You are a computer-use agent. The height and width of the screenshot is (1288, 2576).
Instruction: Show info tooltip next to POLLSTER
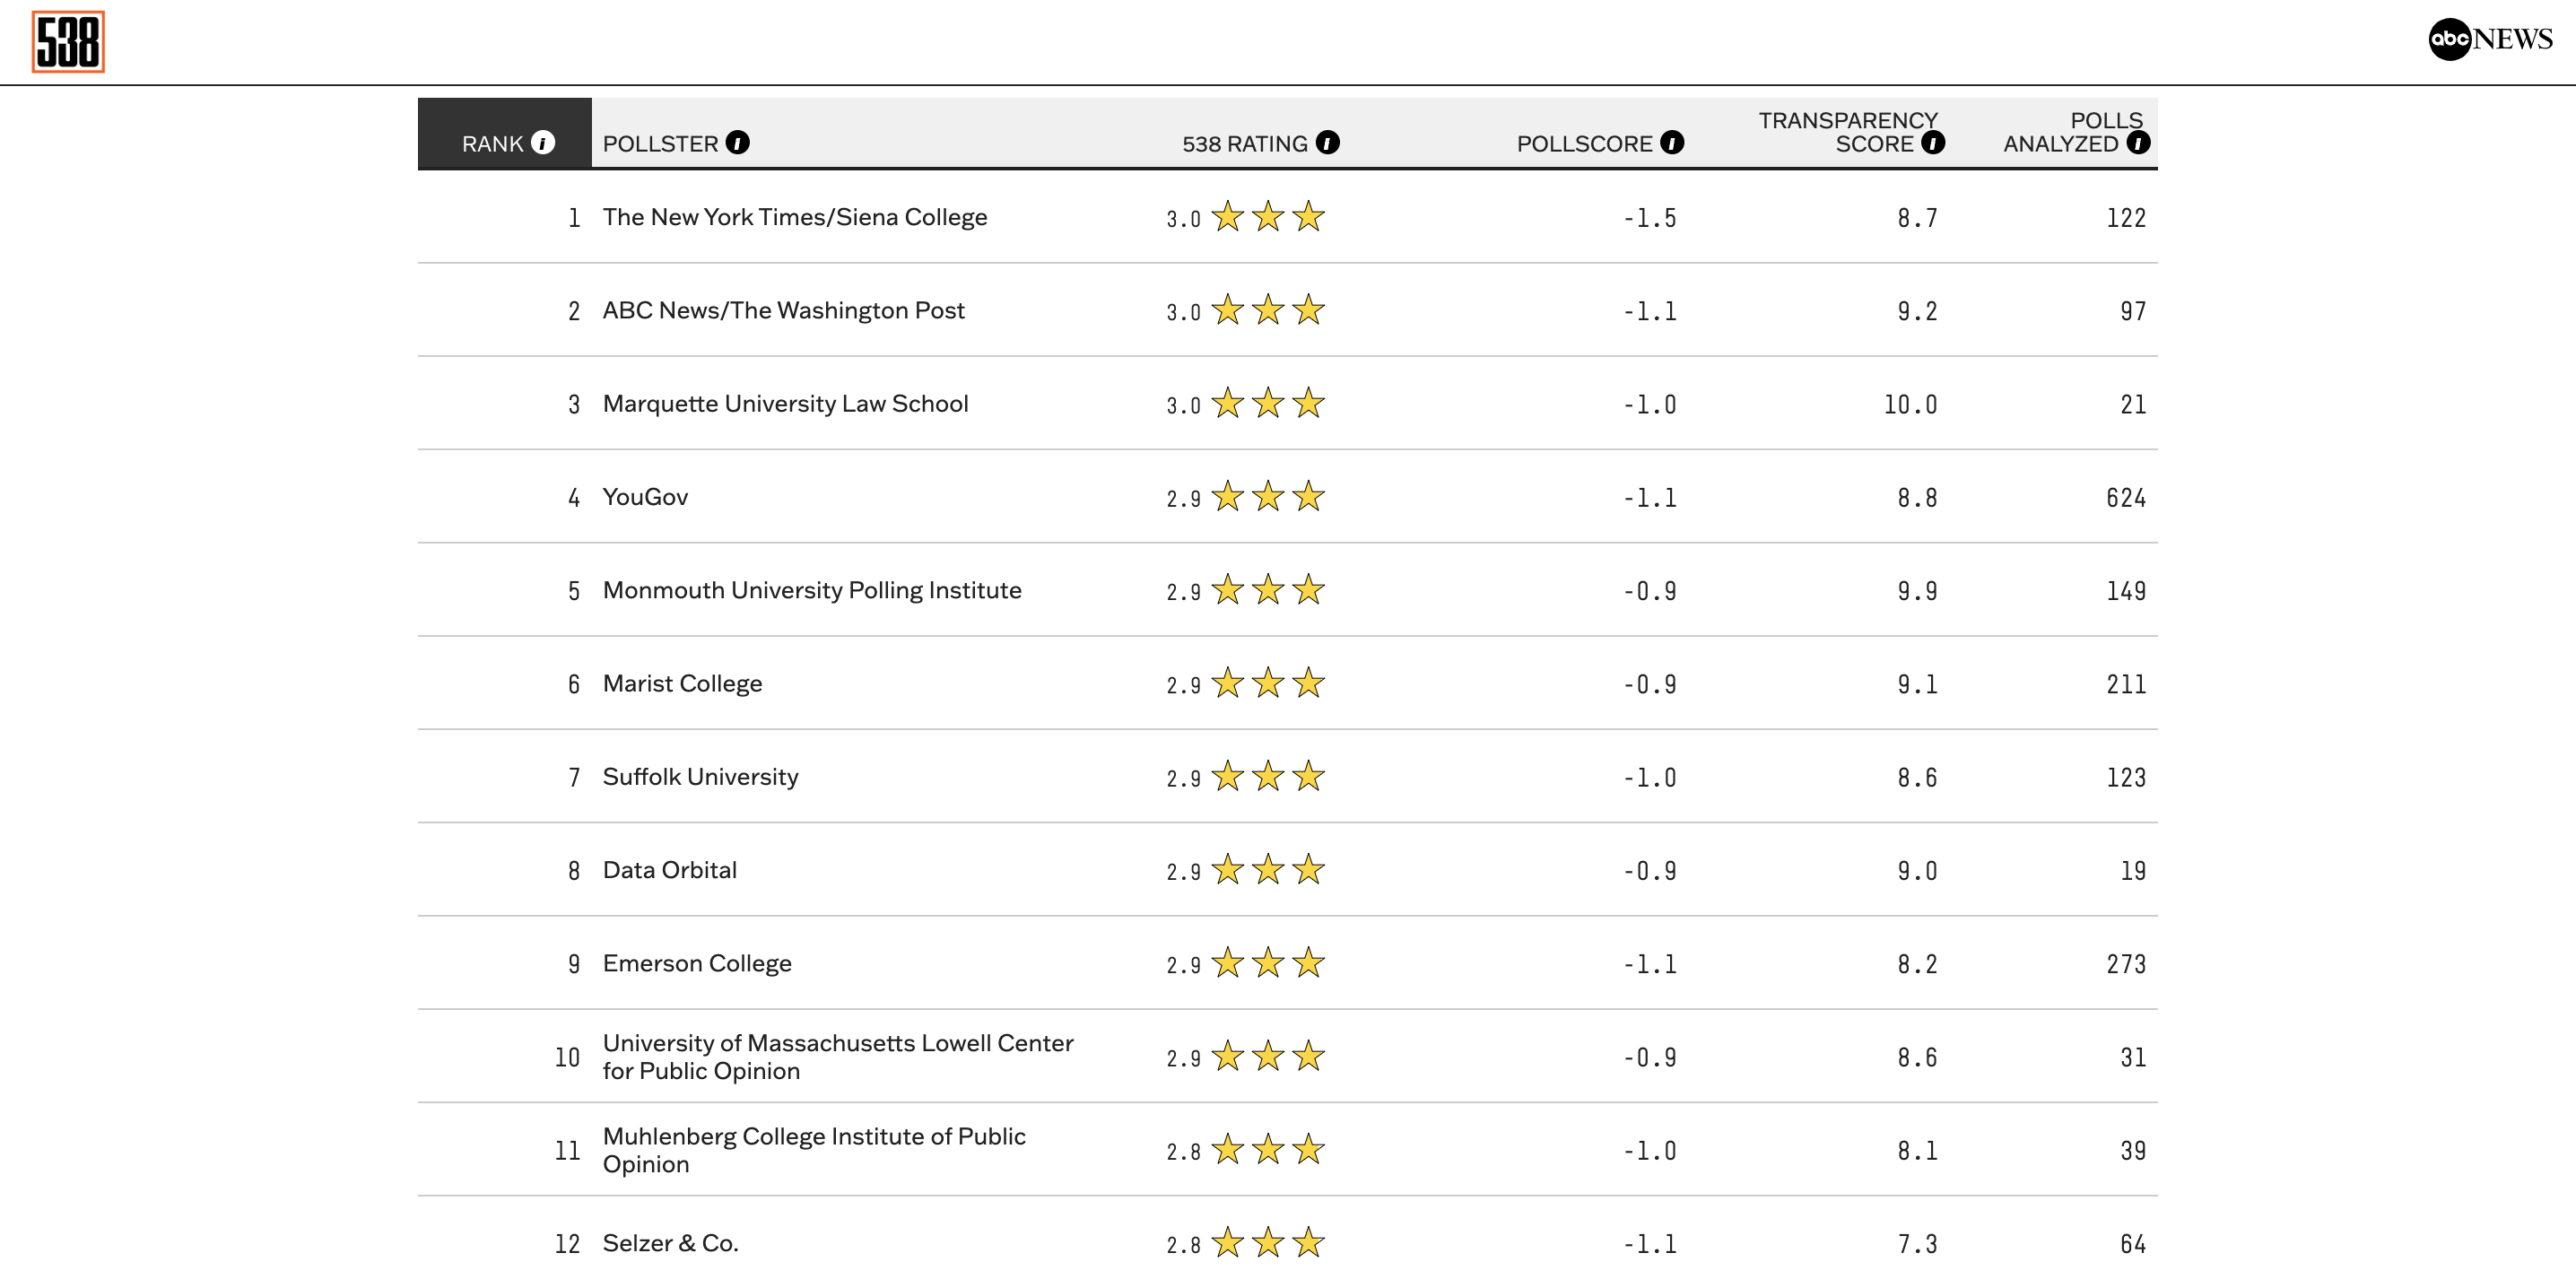pos(738,142)
